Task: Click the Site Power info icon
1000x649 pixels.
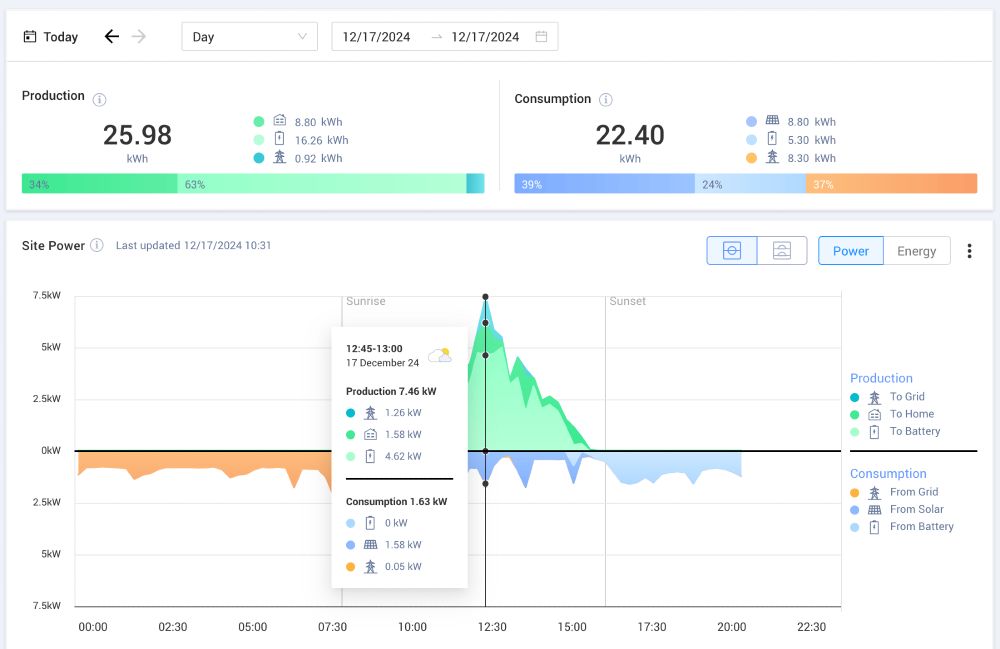Action: coord(97,245)
